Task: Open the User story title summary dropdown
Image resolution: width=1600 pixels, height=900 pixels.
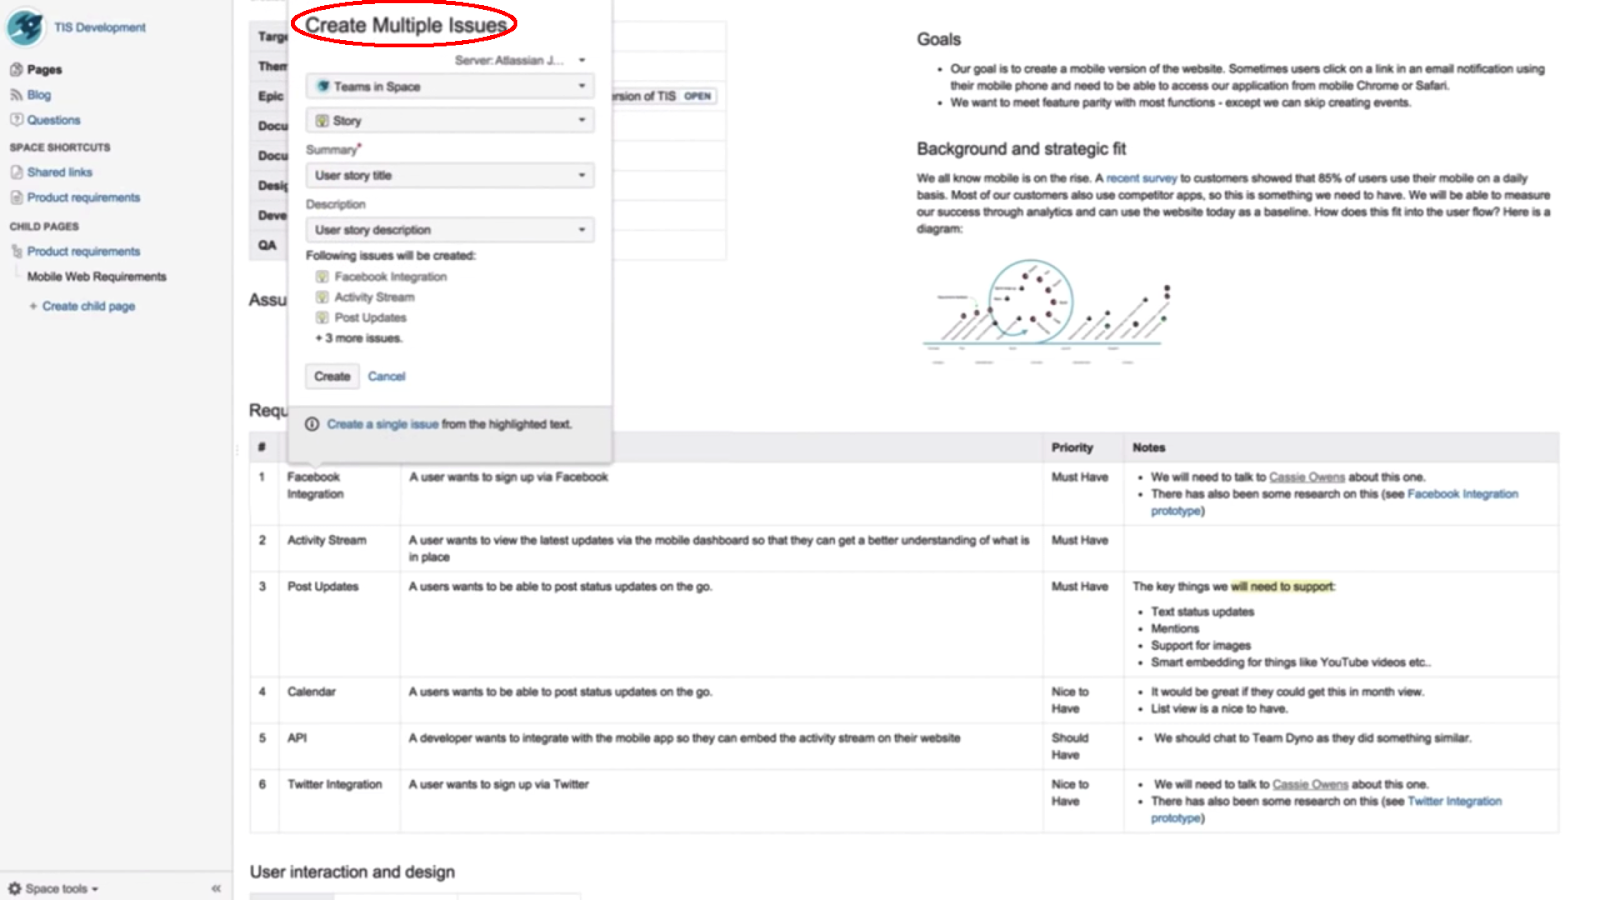Action: pos(450,176)
